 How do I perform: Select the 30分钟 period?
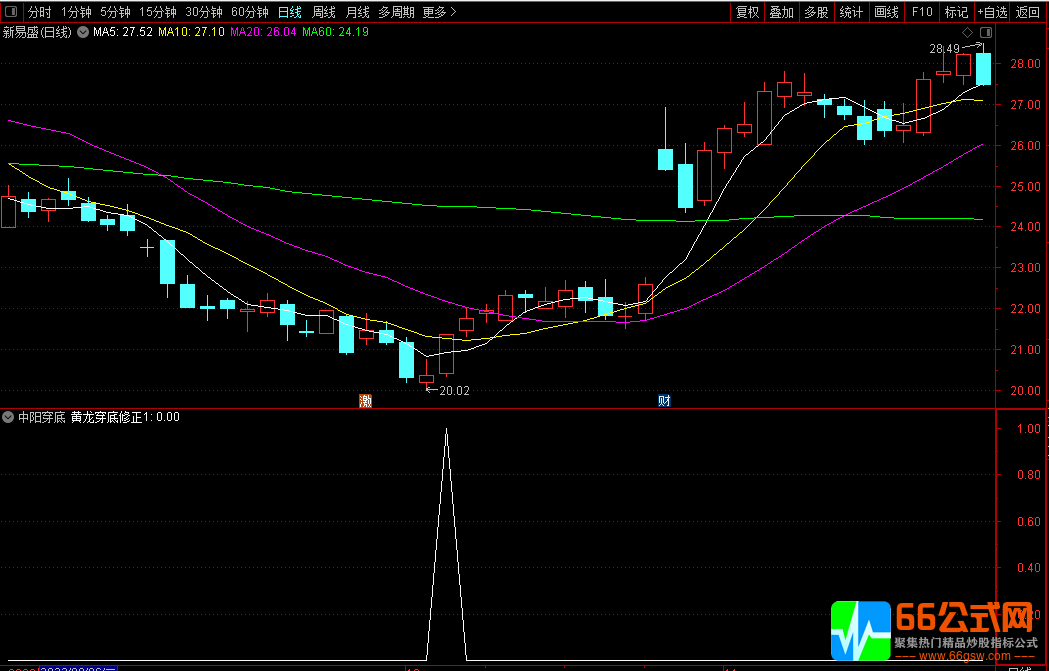pos(203,12)
